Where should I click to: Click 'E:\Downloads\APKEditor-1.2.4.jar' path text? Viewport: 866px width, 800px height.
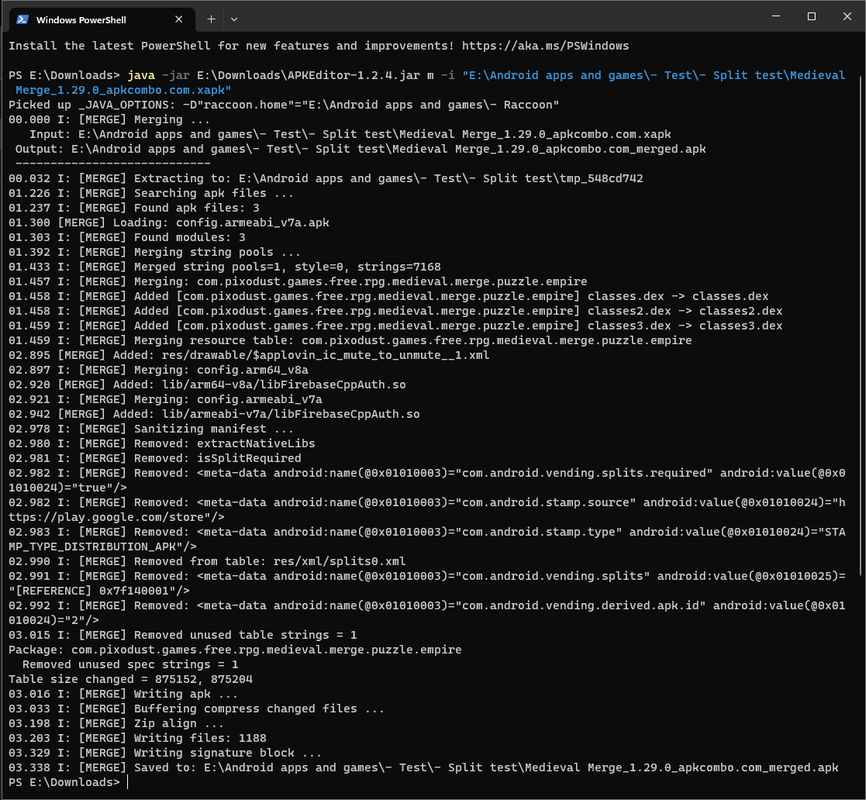coord(308,75)
